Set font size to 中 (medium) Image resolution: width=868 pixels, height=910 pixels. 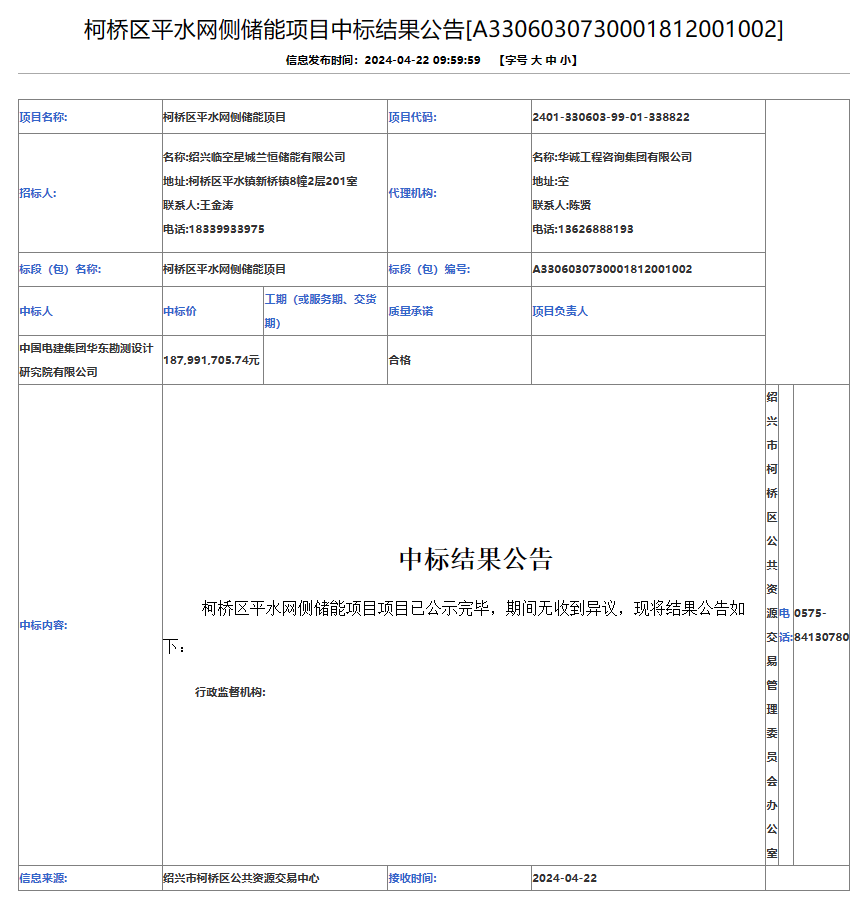click(551, 60)
